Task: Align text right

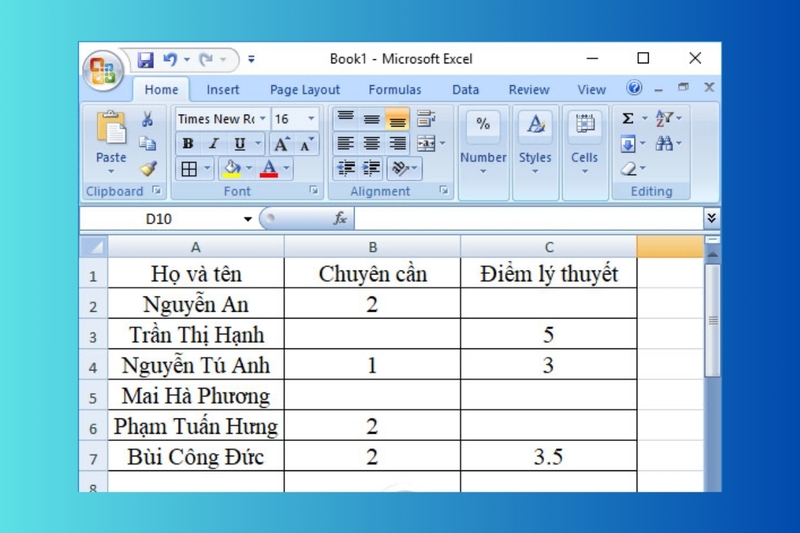Action: point(397,143)
